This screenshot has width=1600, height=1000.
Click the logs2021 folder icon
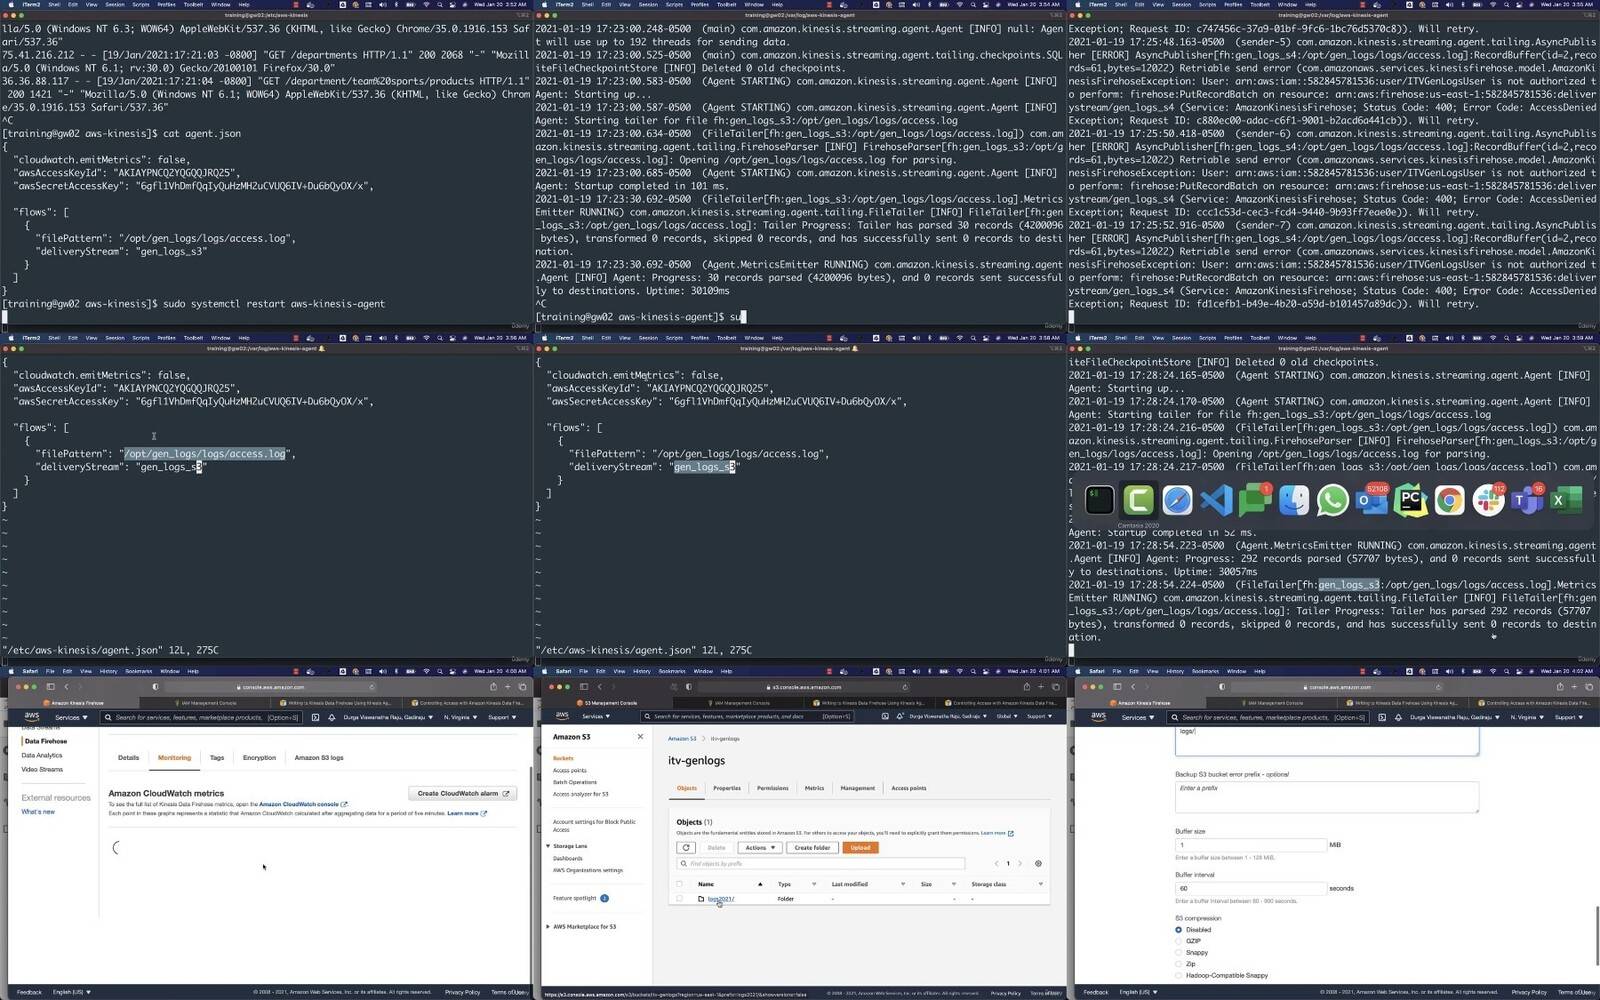click(x=701, y=899)
